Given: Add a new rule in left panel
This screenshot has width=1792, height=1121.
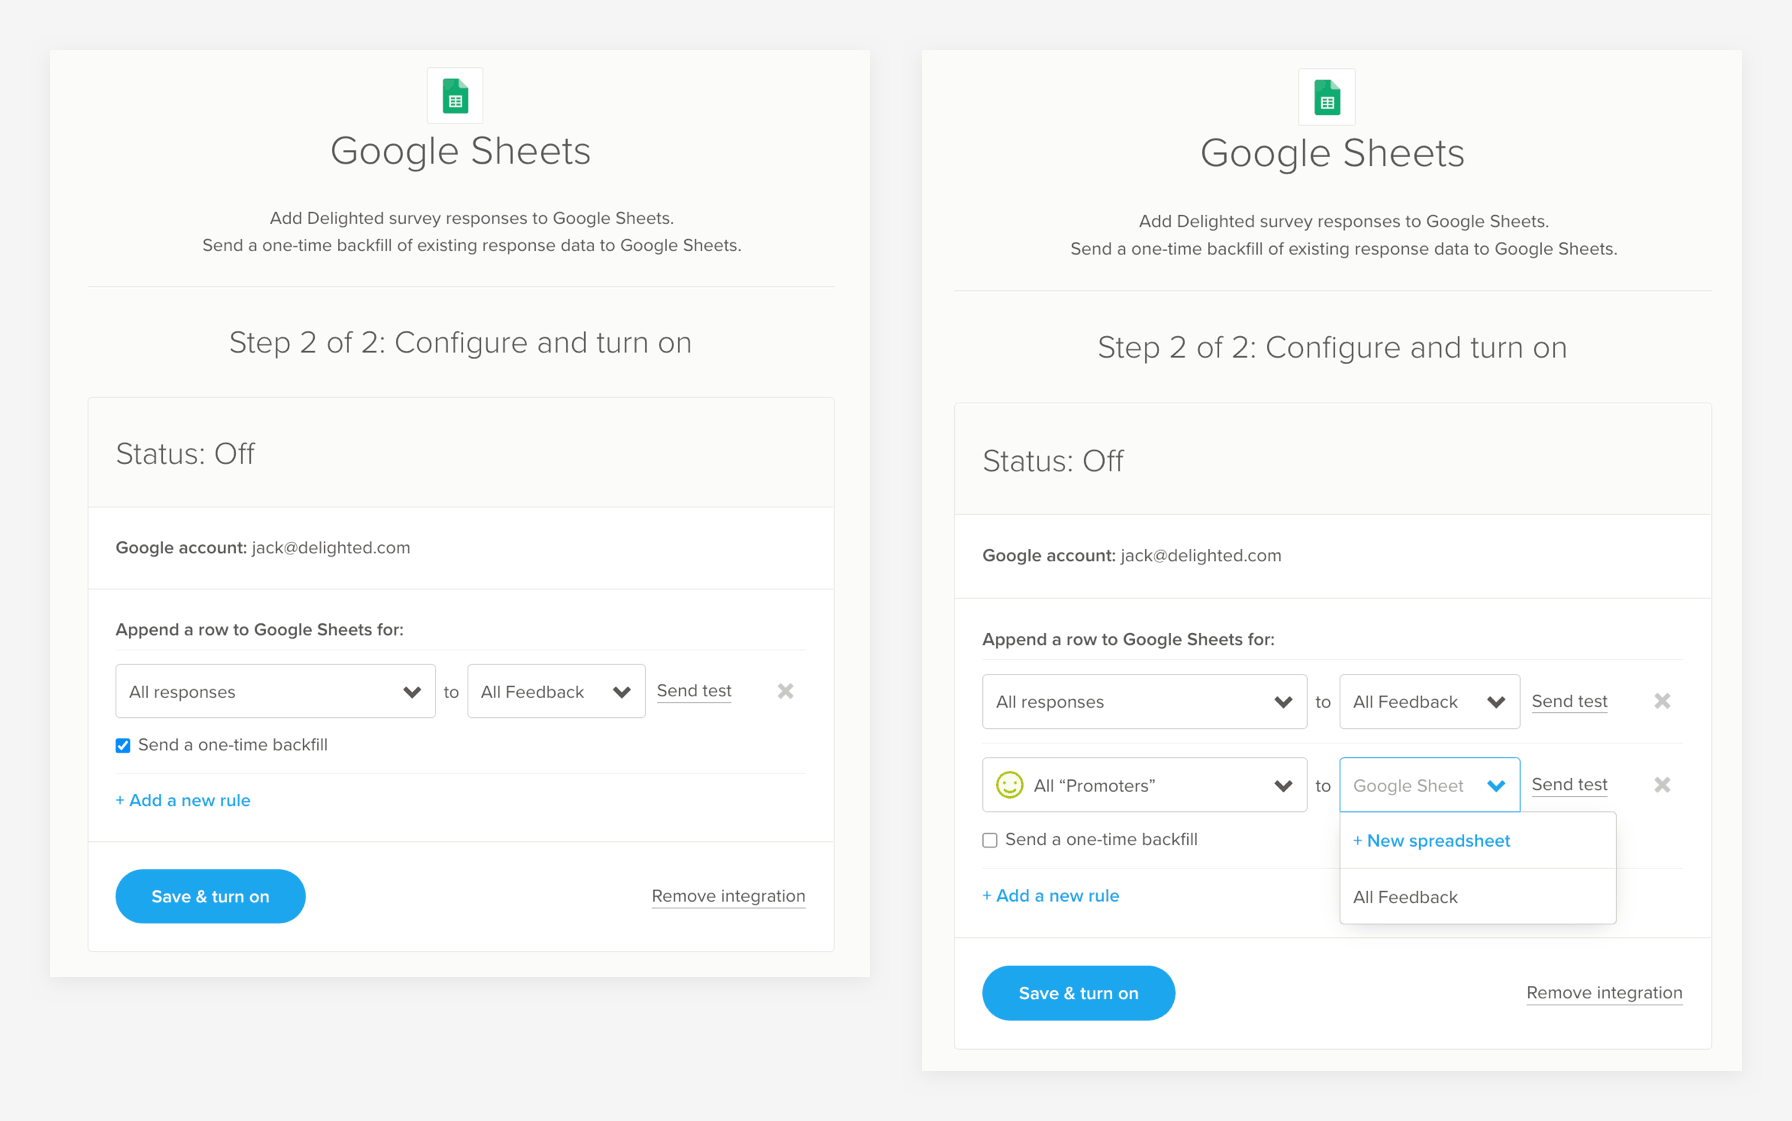Looking at the screenshot, I should [x=183, y=800].
